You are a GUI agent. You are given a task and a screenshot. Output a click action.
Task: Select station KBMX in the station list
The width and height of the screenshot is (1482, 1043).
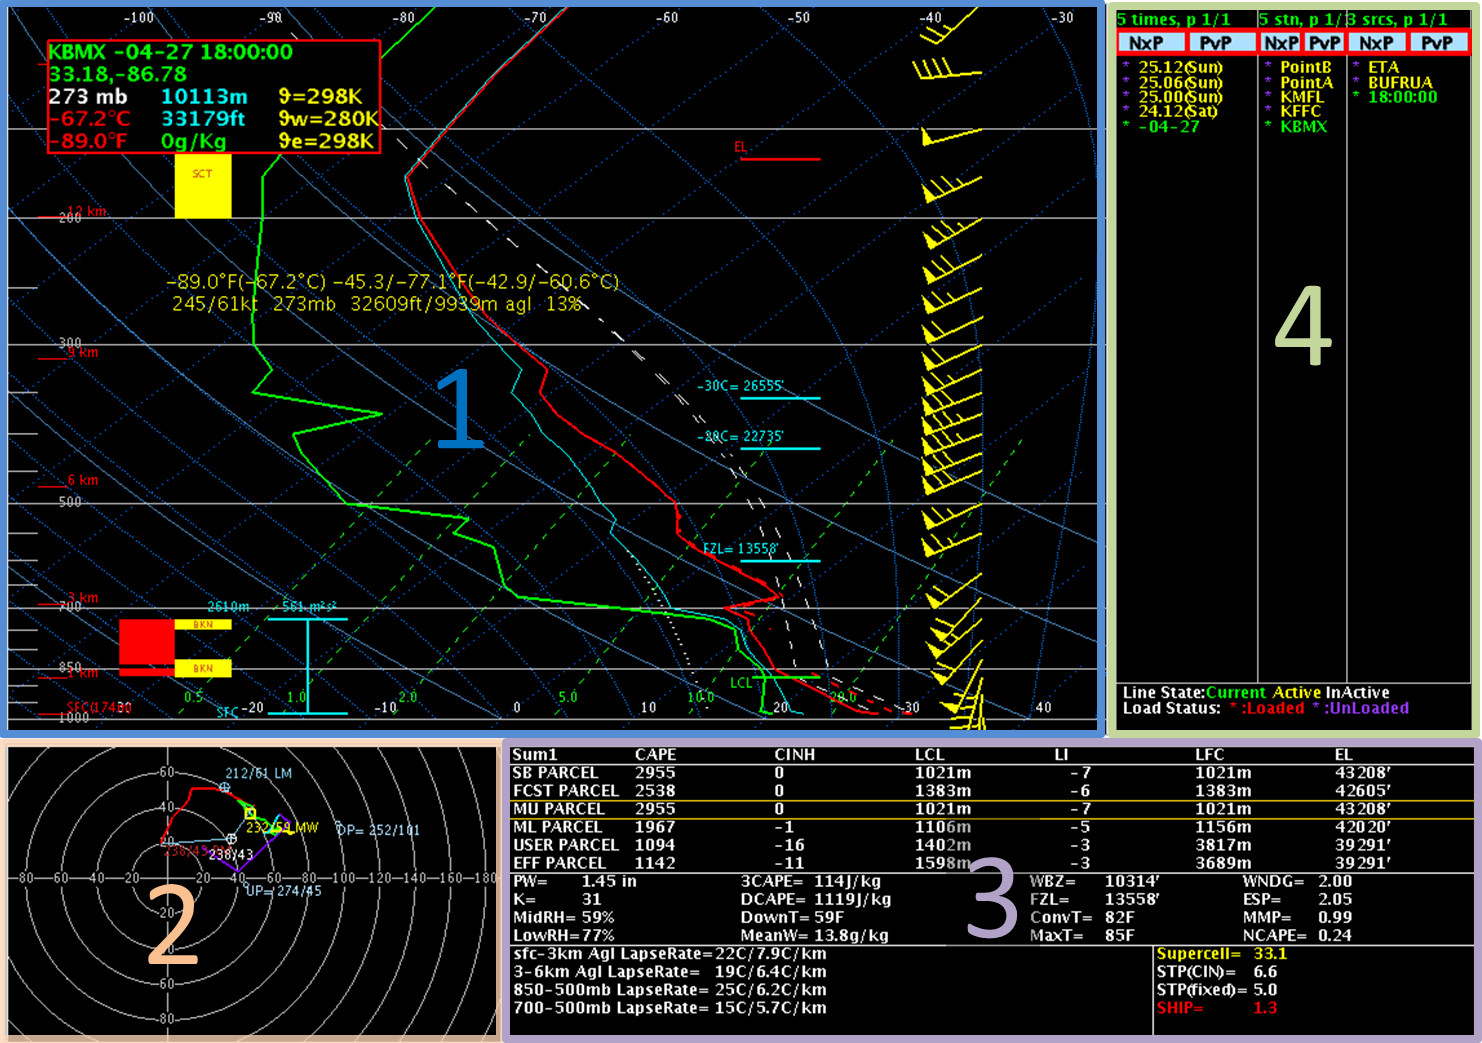pyautogui.click(x=1303, y=126)
